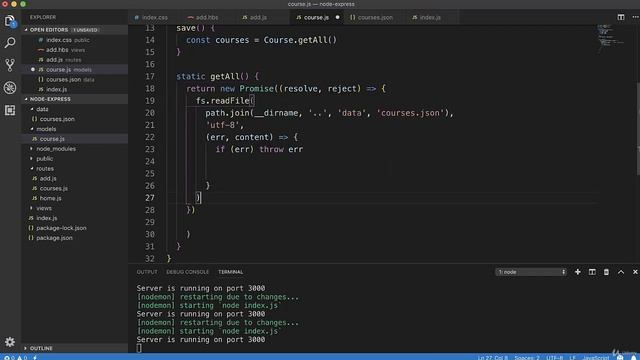The height and width of the screenshot is (360, 640).
Task: Open home.js under routes folder
Action: pos(75,198)
